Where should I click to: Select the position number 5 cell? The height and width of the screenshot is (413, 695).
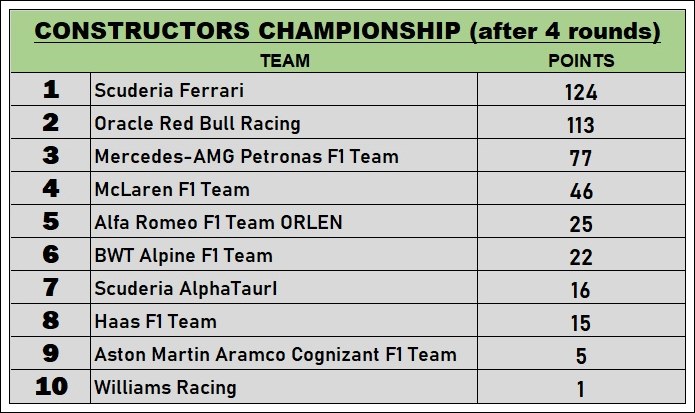51,222
